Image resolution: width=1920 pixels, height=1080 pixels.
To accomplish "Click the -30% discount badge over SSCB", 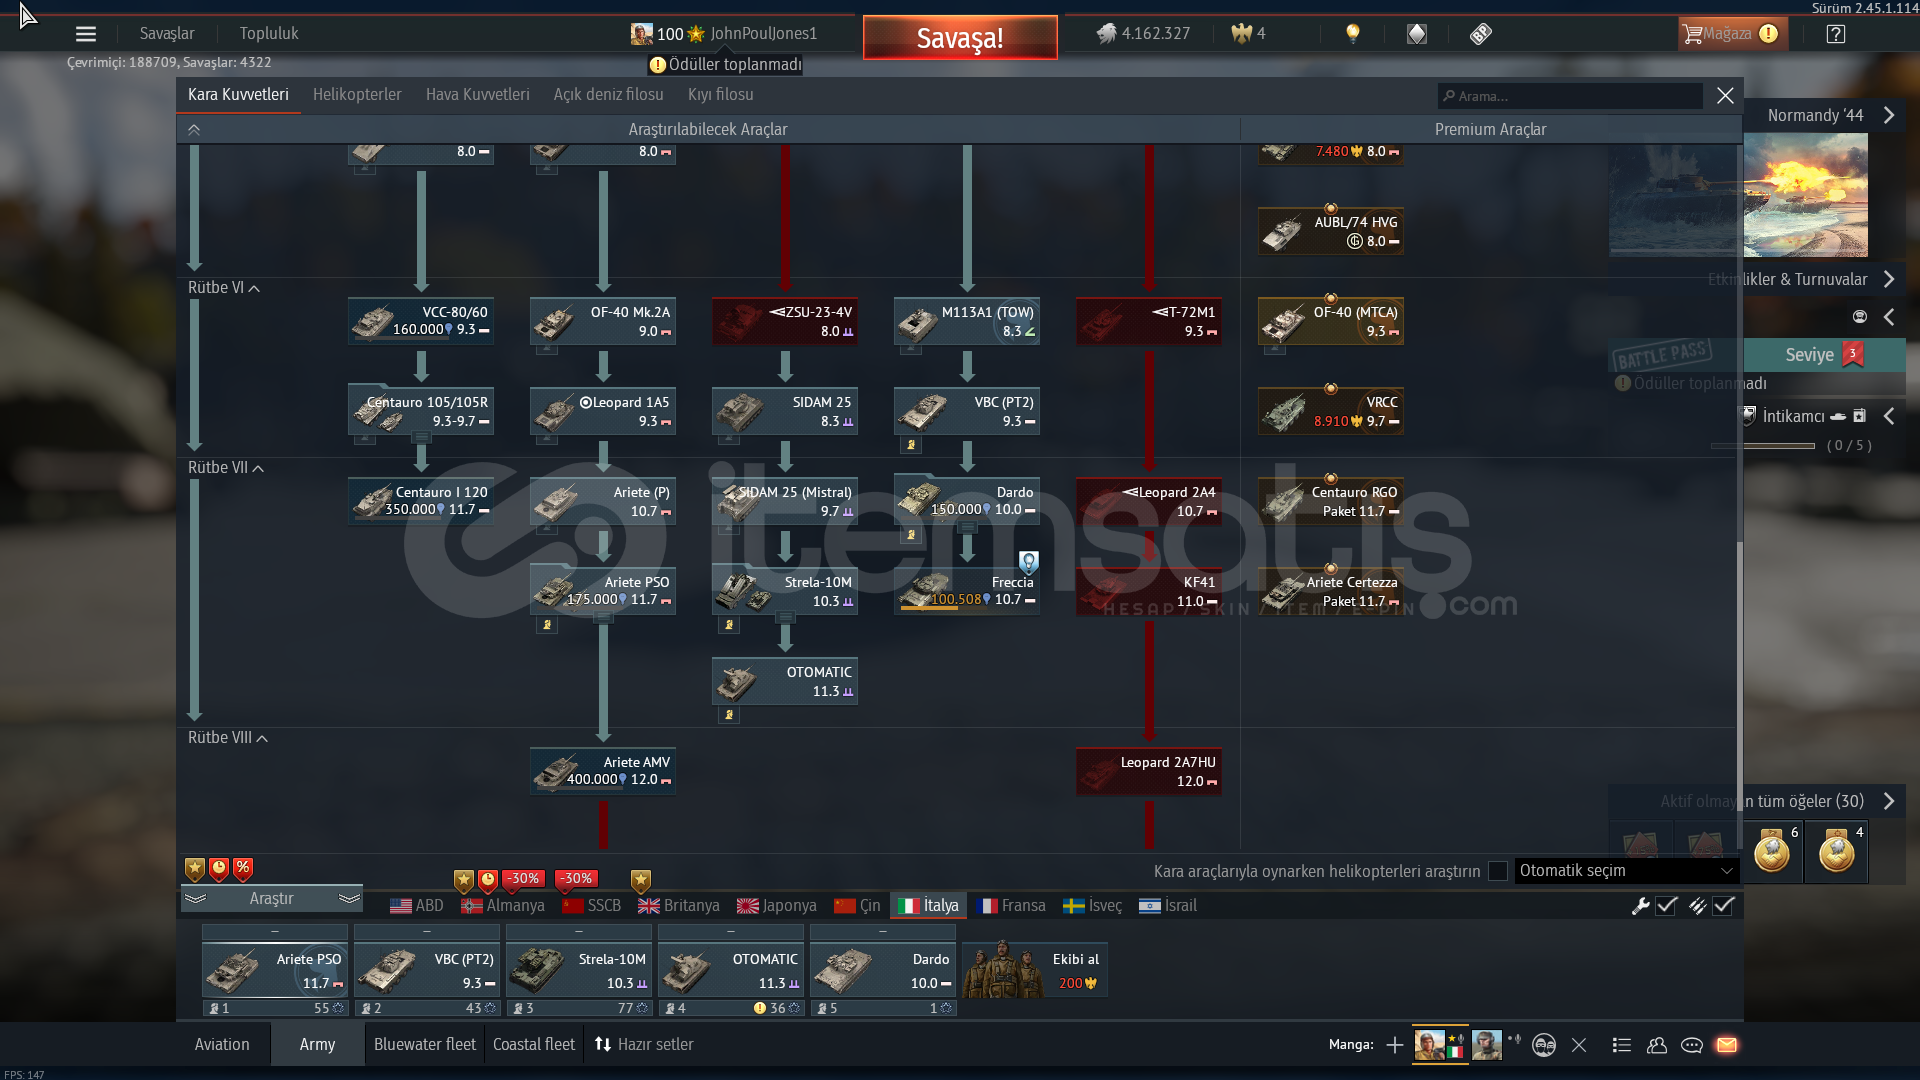I will coord(576,879).
